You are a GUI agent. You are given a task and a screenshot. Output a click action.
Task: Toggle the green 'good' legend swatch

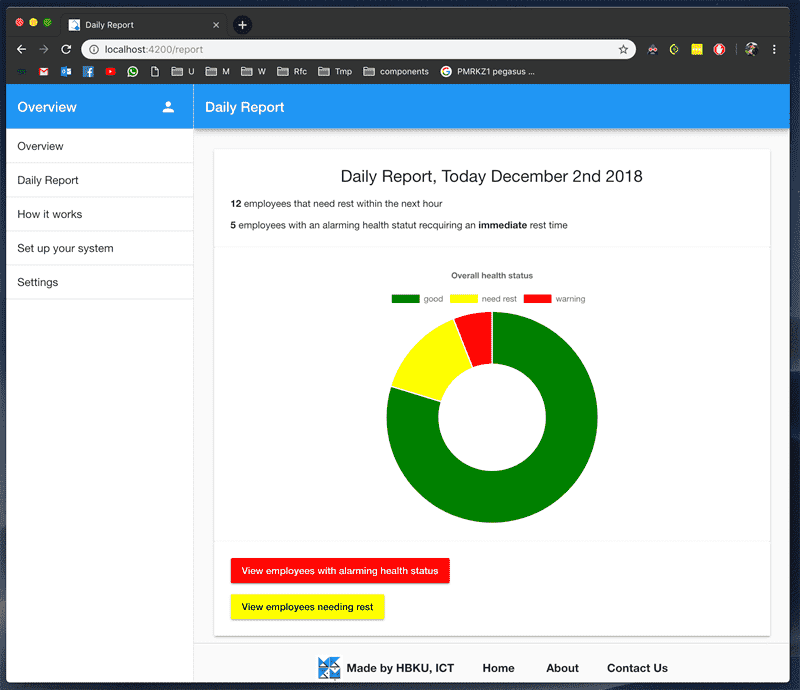(x=406, y=299)
